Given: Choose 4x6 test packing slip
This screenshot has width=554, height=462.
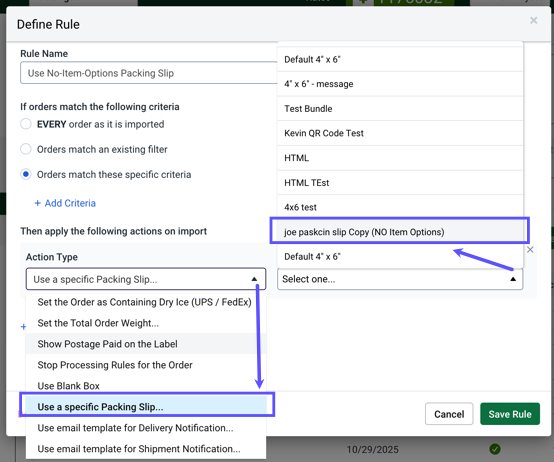Looking at the screenshot, I should [x=400, y=207].
